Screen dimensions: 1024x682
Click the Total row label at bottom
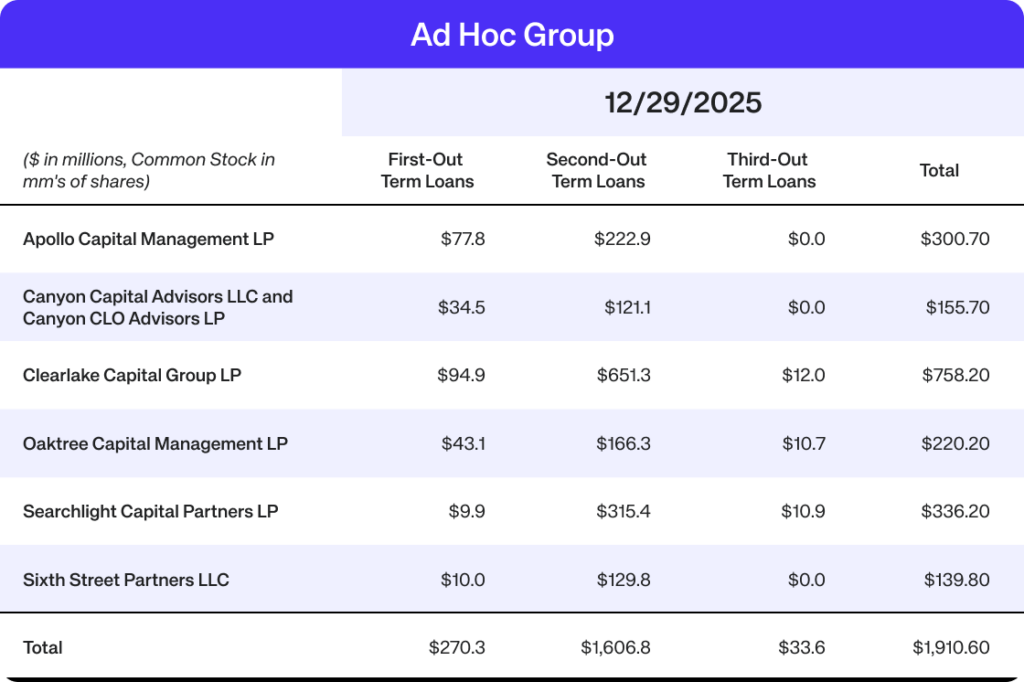(x=43, y=647)
